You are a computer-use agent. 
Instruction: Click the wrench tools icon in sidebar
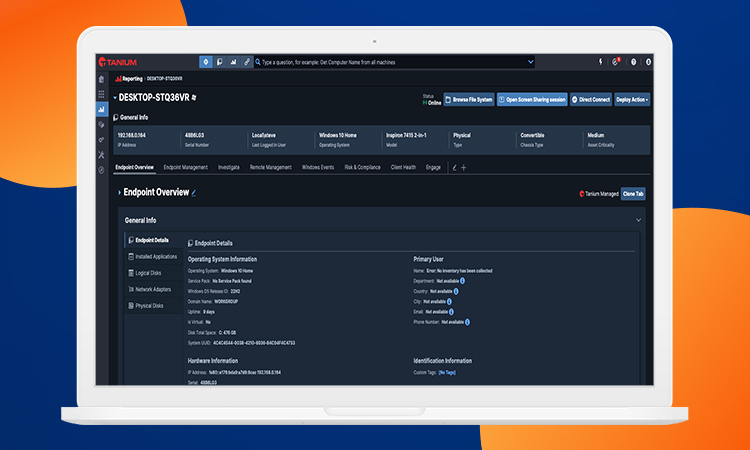tap(101, 154)
